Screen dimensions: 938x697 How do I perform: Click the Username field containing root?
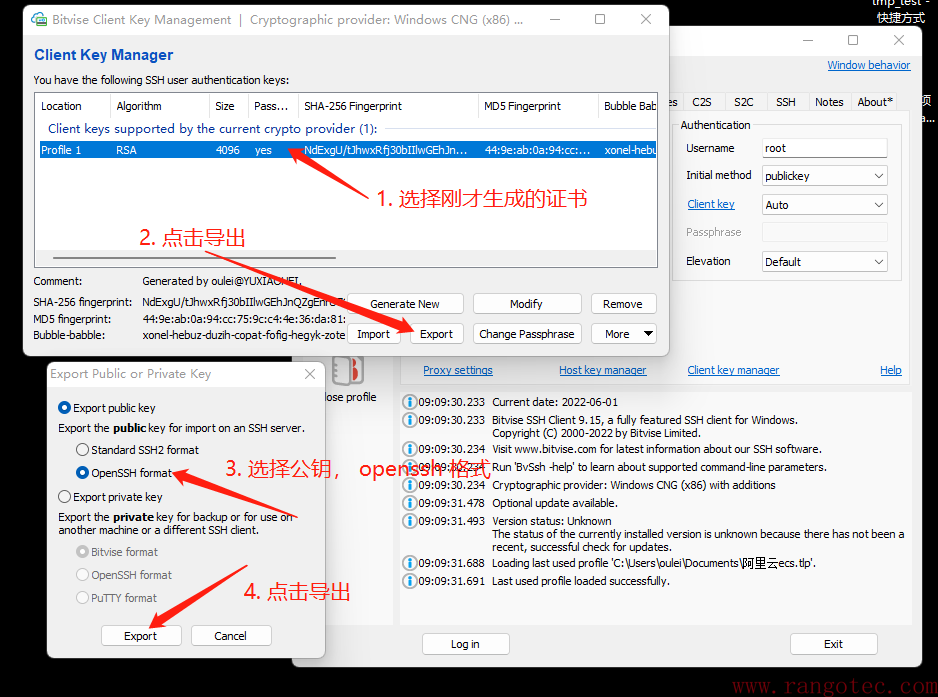tap(824, 148)
